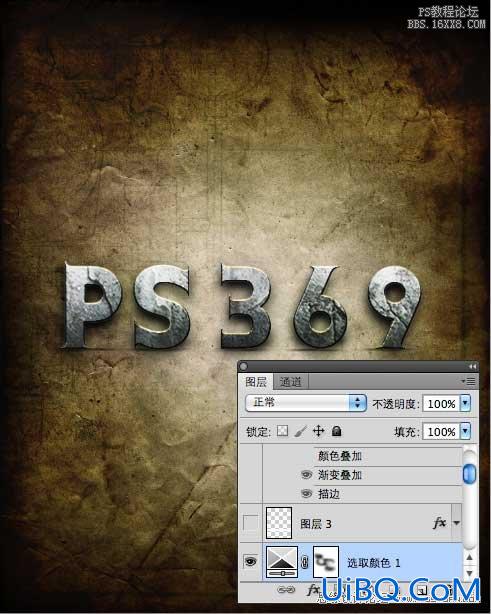
Task: Click the 不透明度 opacity value field
Action: [x=441, y=403]
